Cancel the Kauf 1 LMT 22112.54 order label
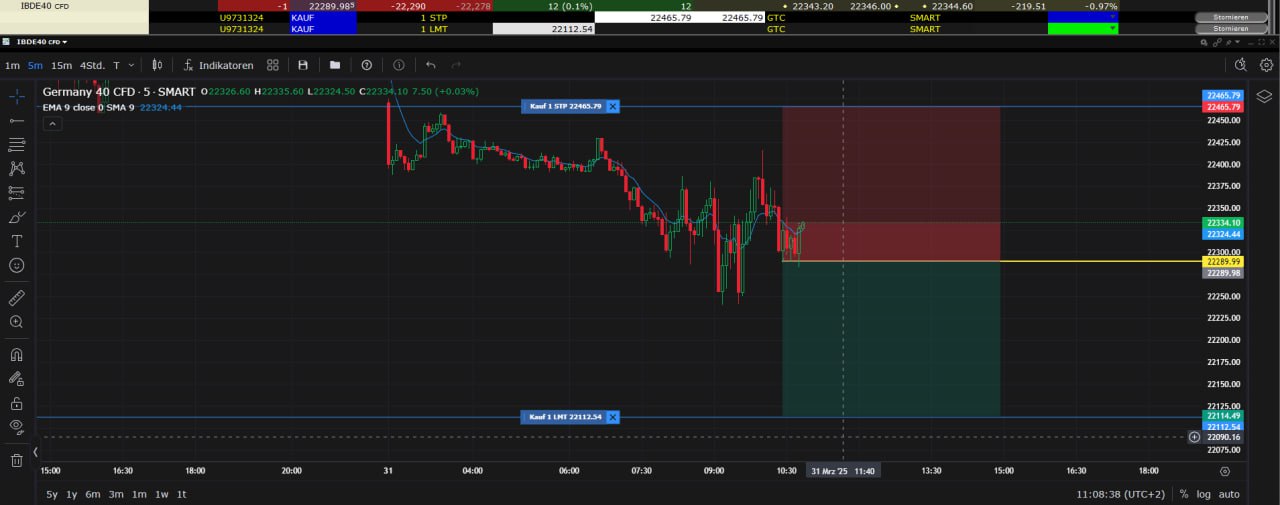Image resolution: width=1280 pixels, height=505 pixels. [613, 417]
